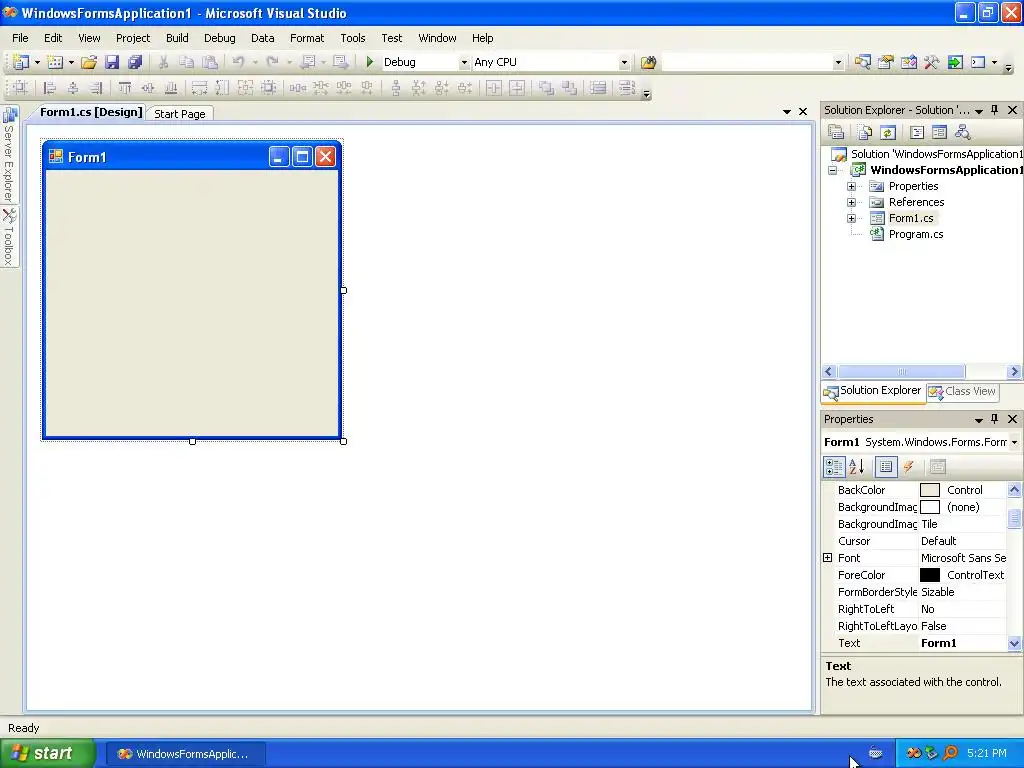Click the View Designer icon in Solution Explorer
1024x768 pixels.
pyautogui.click(x=939, y=133)
